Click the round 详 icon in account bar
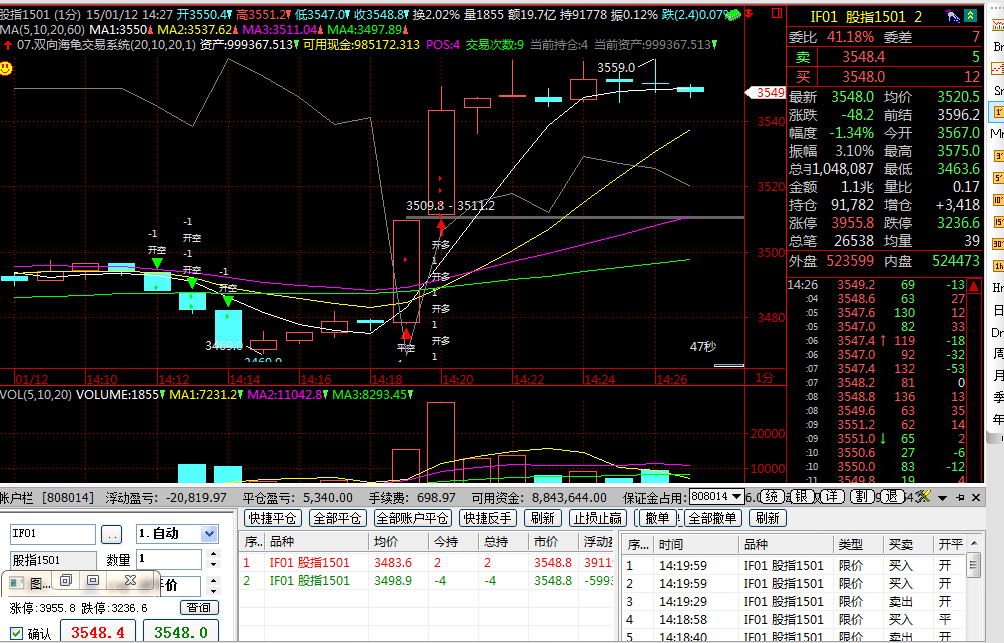Screen dimensions: 1004x643 tap(832, 497)
